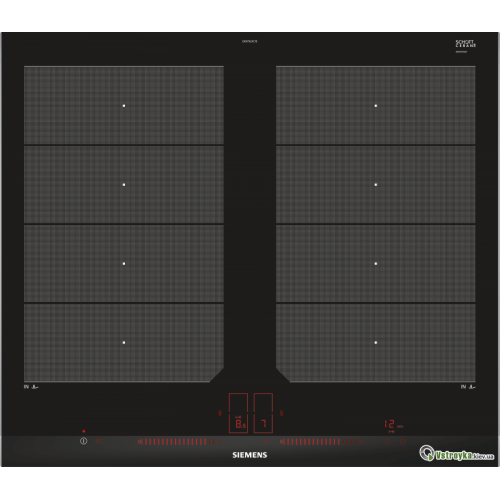
Task: Click center dot of third right cooking zone
Action: (x=376, y=264)
